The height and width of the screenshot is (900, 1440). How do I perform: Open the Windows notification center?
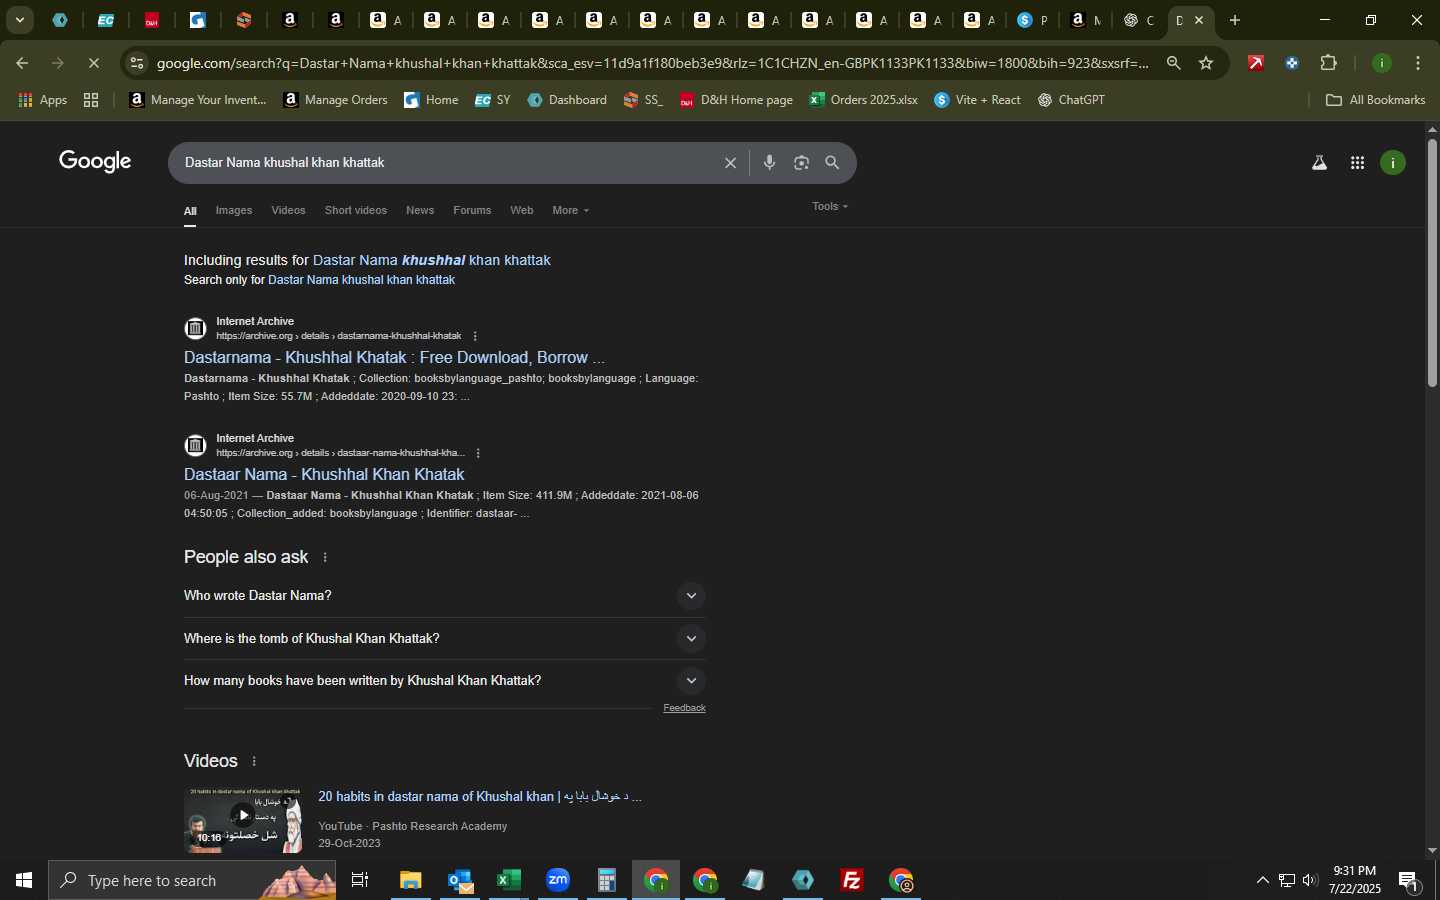point(1408,881)
